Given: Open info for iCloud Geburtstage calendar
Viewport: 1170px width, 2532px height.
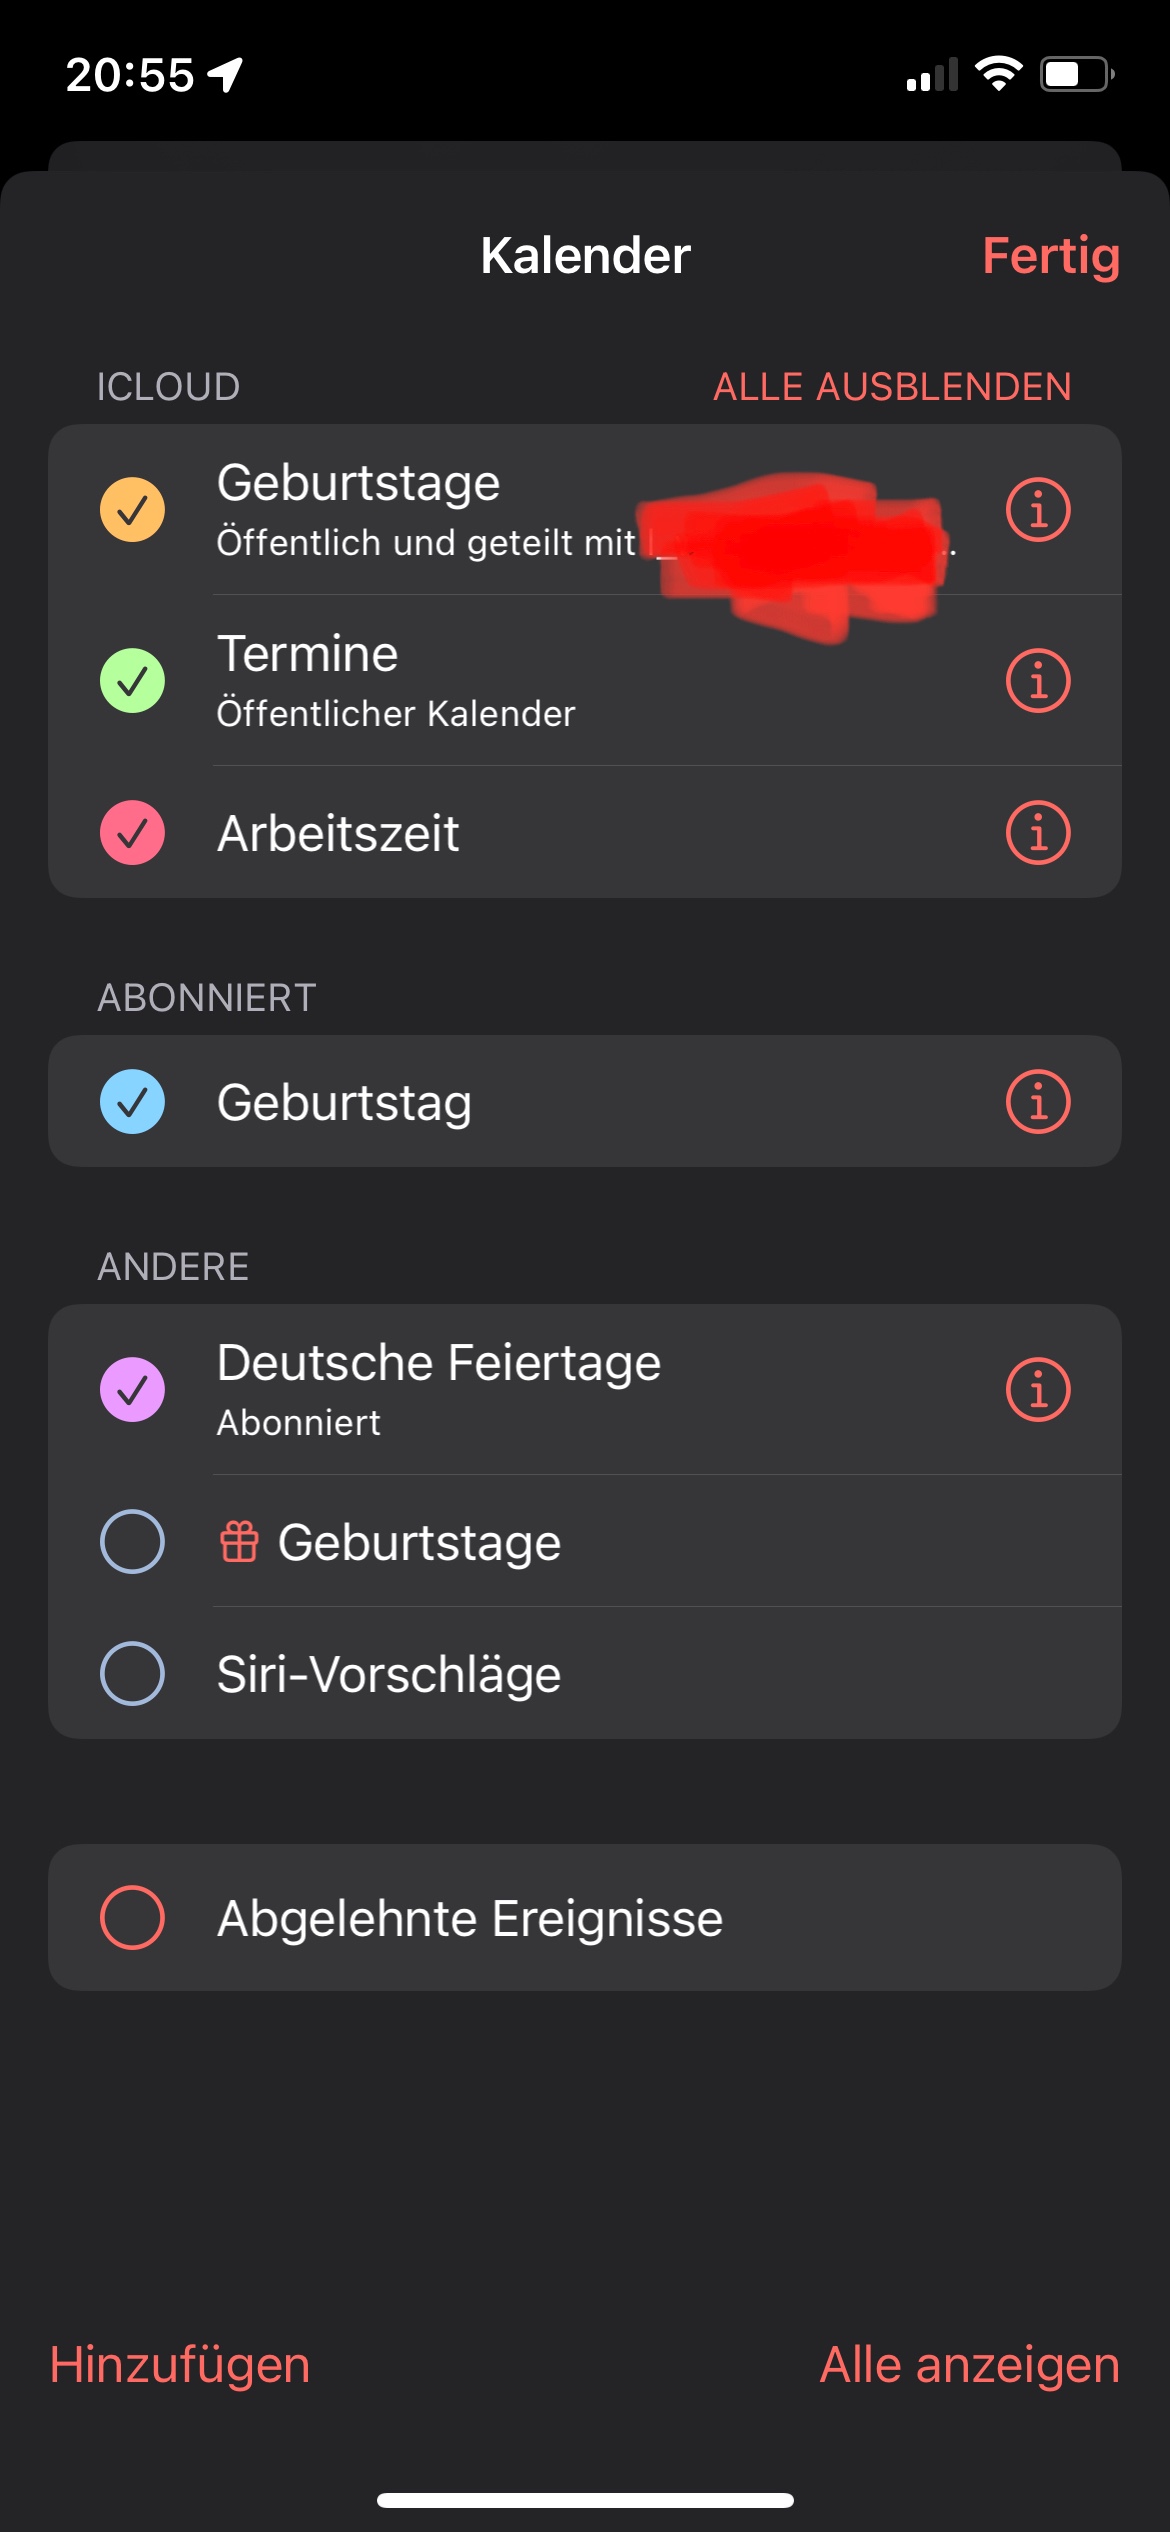Looking at the screenshot, I should tap(1038, 510).
